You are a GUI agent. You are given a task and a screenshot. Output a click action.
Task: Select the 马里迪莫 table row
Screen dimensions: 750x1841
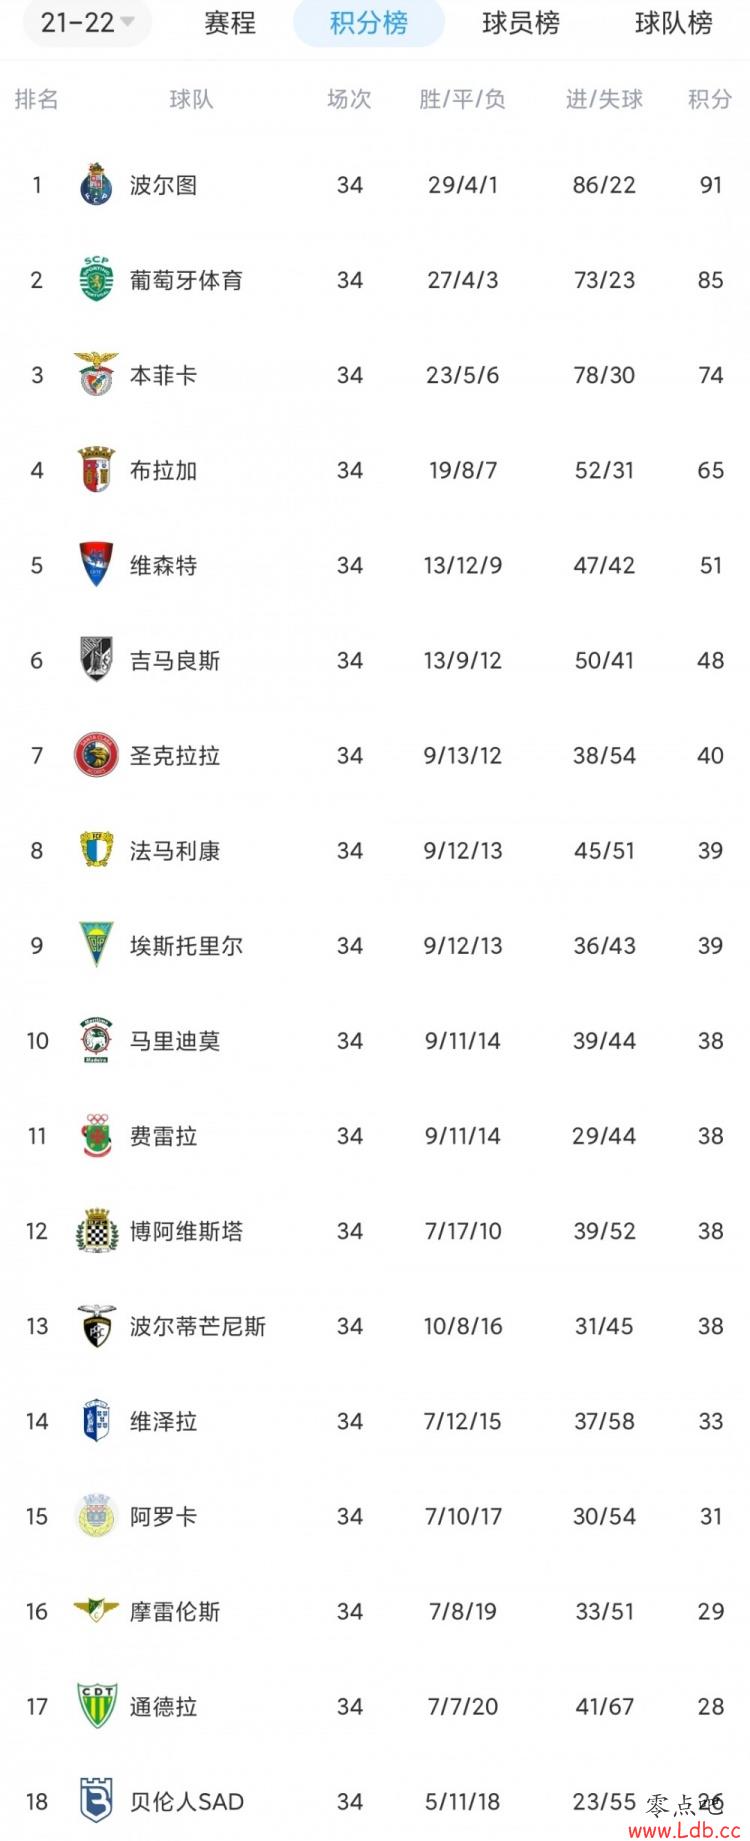pos(375,1041)
